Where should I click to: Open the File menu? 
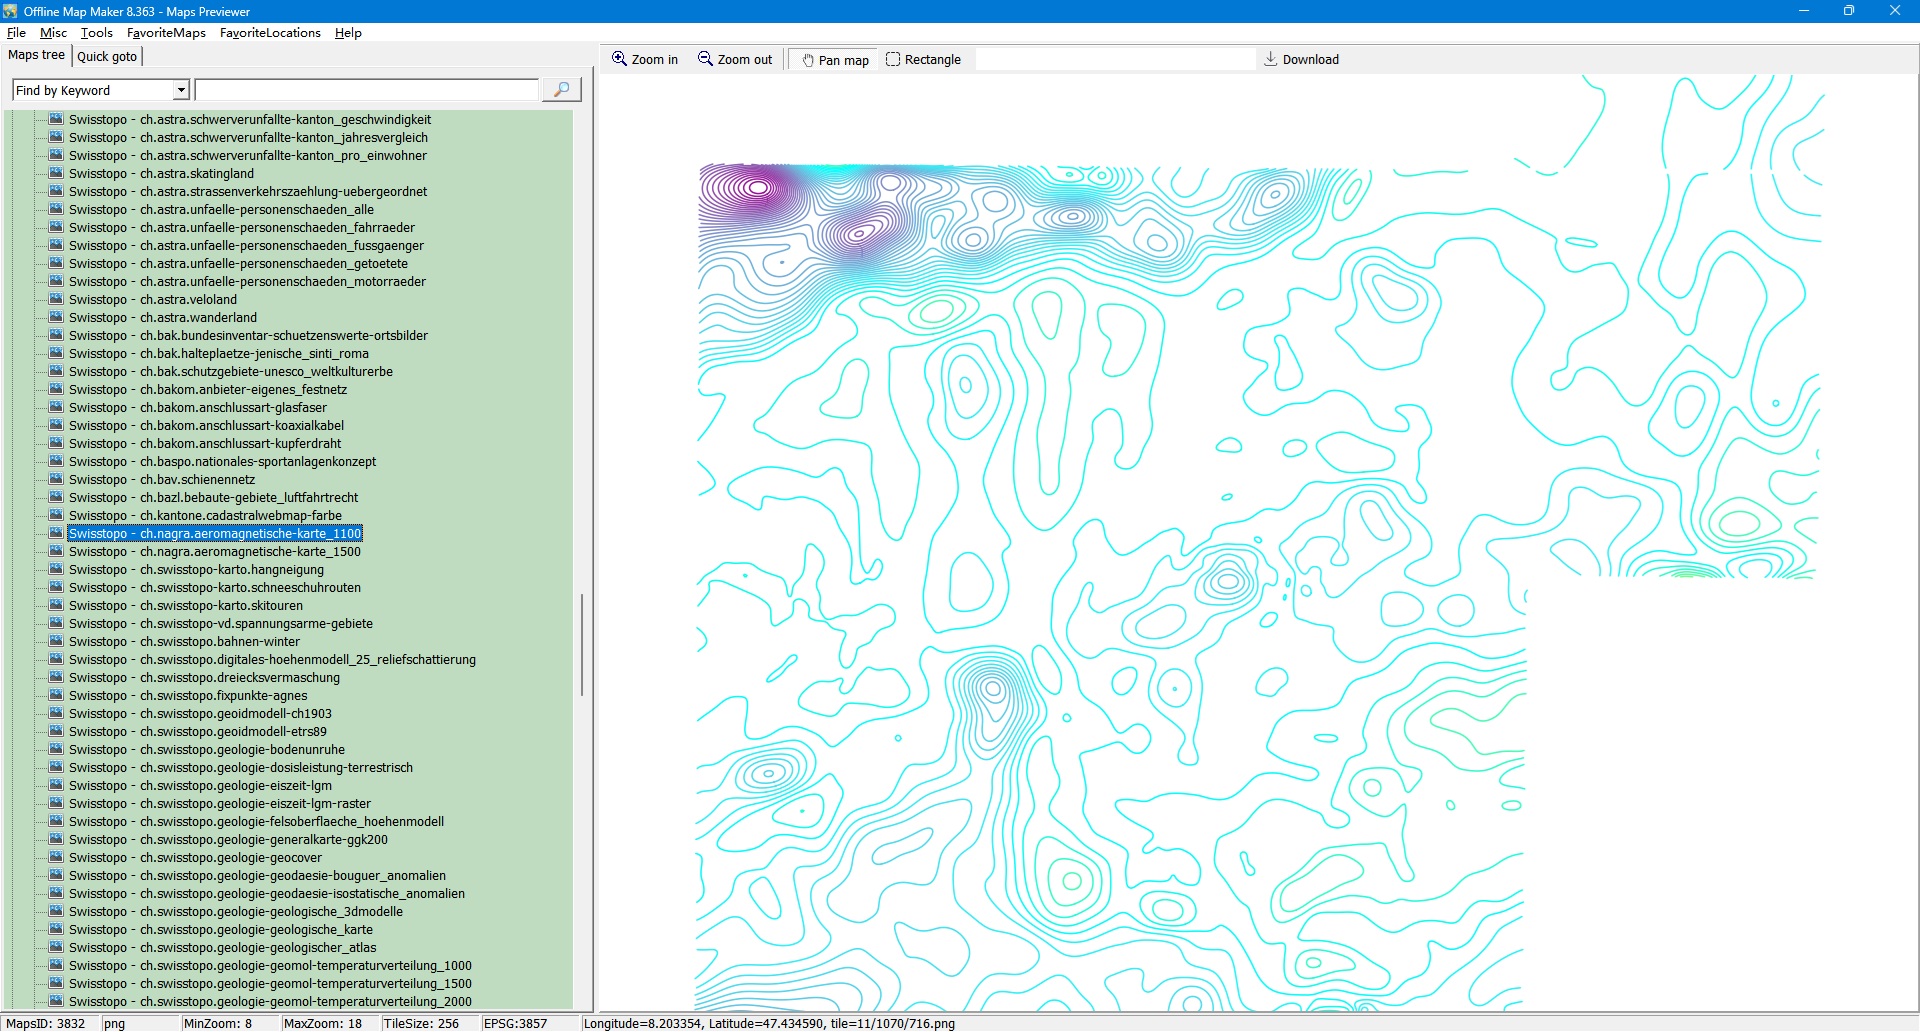pos(16,33)
